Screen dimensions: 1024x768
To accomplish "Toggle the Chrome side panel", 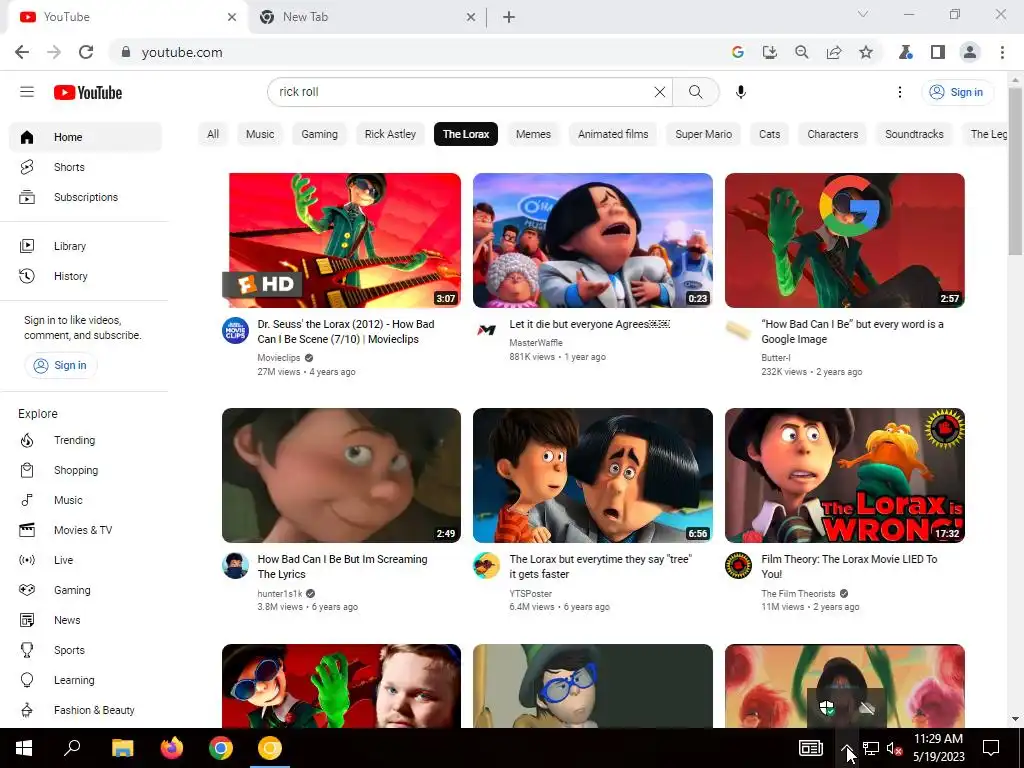I will [938, 52].
